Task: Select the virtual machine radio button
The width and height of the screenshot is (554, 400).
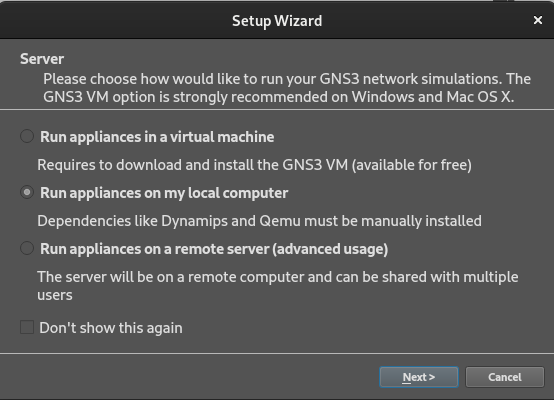Action: (27, 136)
